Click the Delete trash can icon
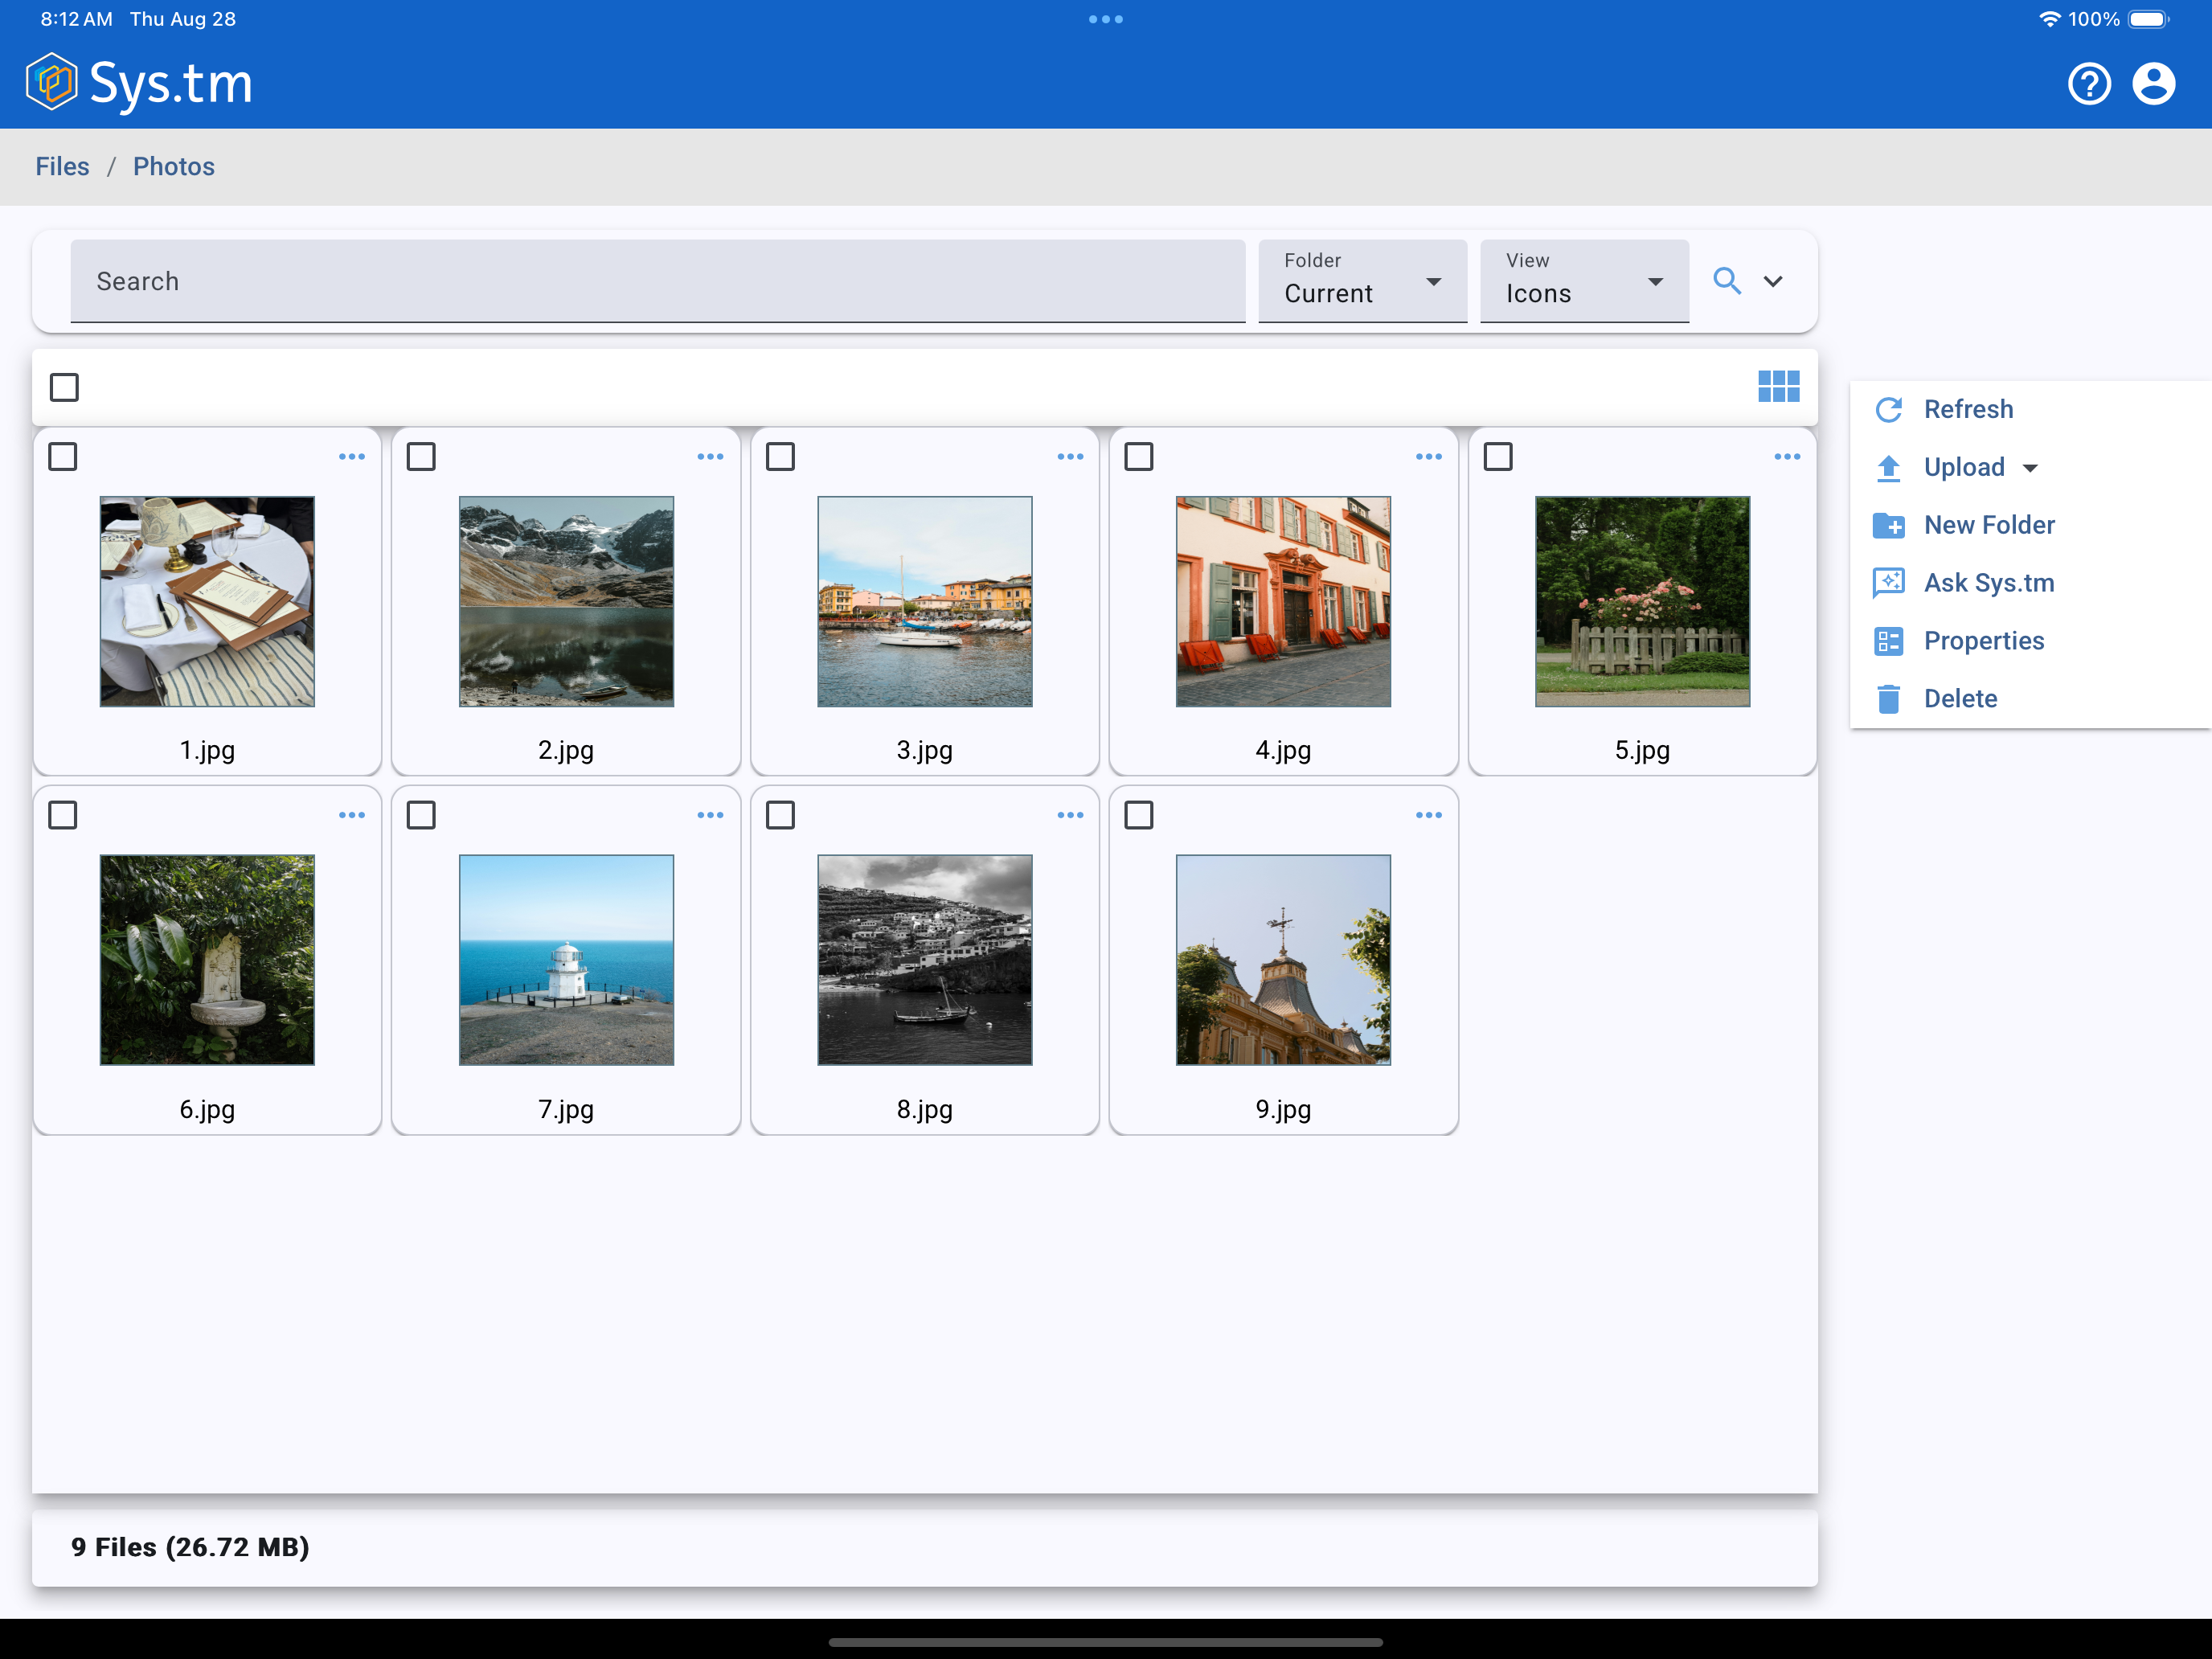 (x=1888, y=699)
